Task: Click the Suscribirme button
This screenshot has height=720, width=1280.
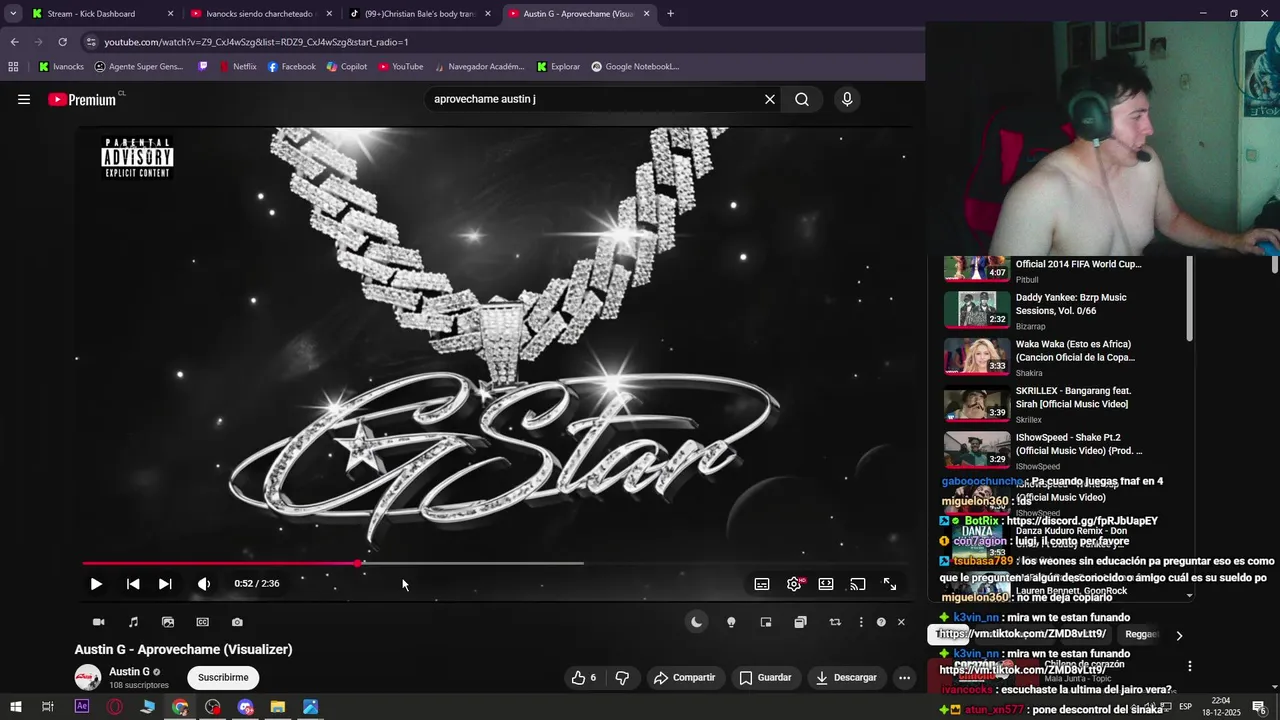Action: 223,678
